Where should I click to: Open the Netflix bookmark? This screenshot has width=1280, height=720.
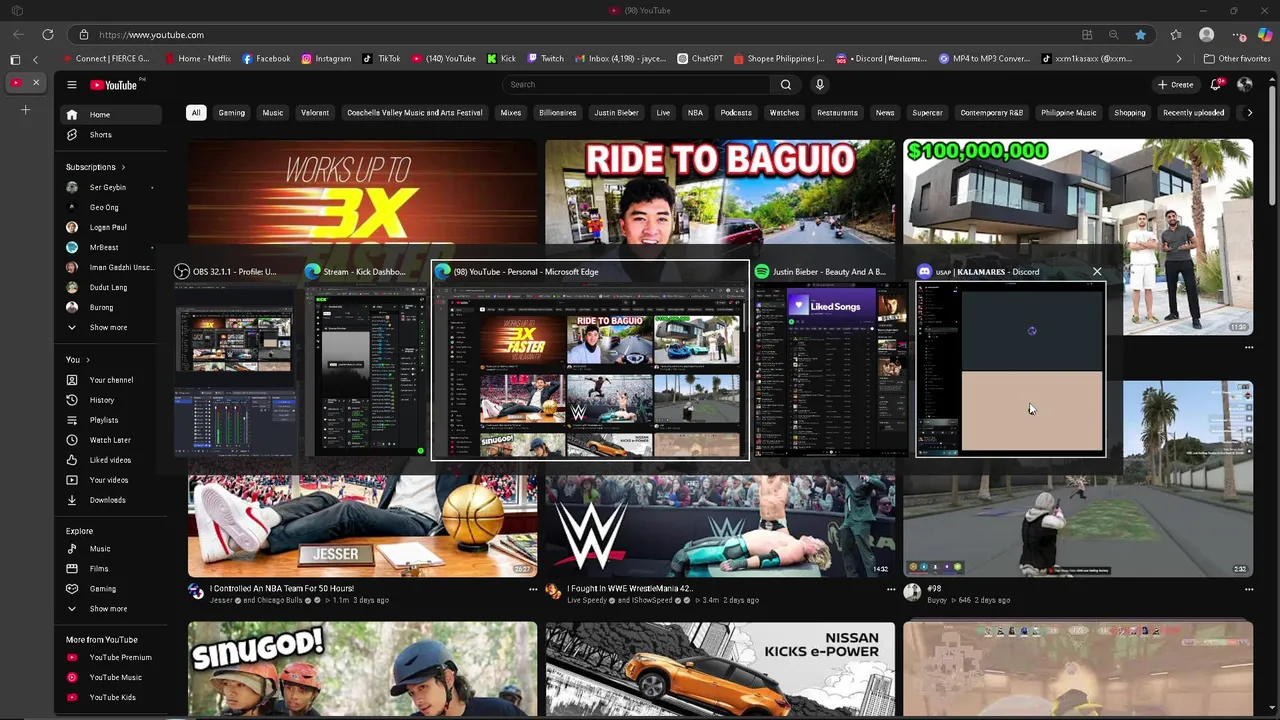(198, 59)
